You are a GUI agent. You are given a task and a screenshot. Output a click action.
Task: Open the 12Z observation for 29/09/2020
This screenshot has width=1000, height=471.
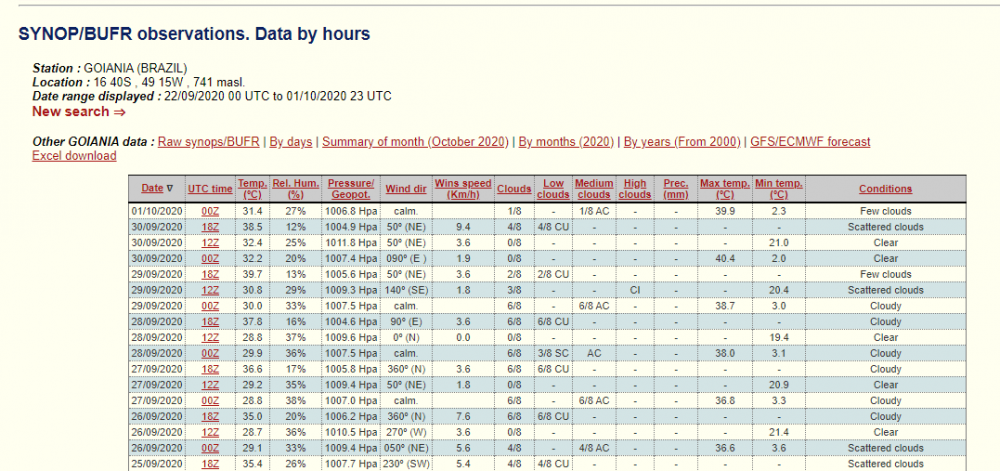pyautogui.click(x=210, y=290)
